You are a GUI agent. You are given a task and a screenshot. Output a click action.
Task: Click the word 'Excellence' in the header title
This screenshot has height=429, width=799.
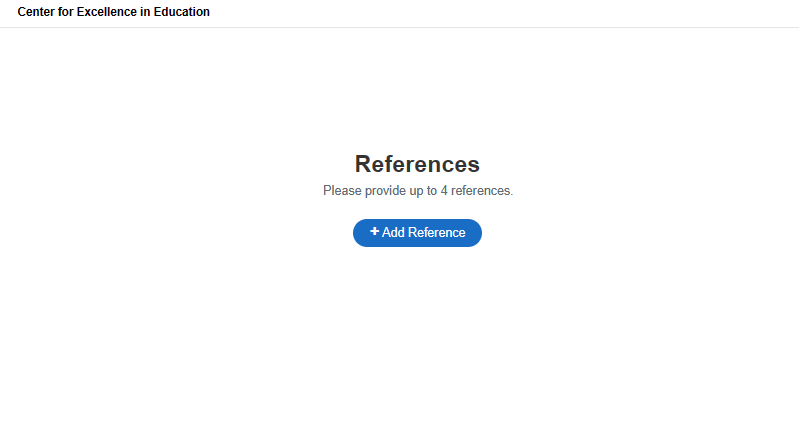106,12
